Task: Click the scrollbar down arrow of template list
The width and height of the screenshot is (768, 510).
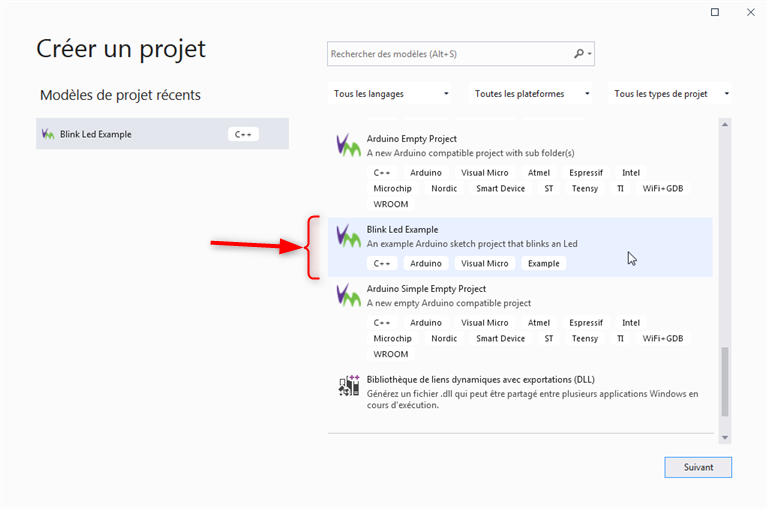Action: tap(725, 437)
